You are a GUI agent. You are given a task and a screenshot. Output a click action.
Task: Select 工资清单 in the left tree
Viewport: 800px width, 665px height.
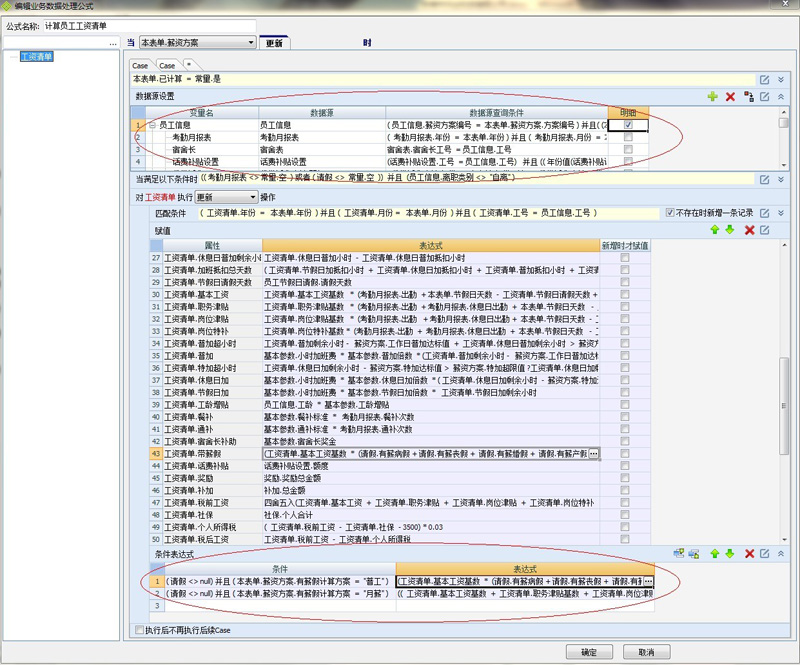coord(37,57)
